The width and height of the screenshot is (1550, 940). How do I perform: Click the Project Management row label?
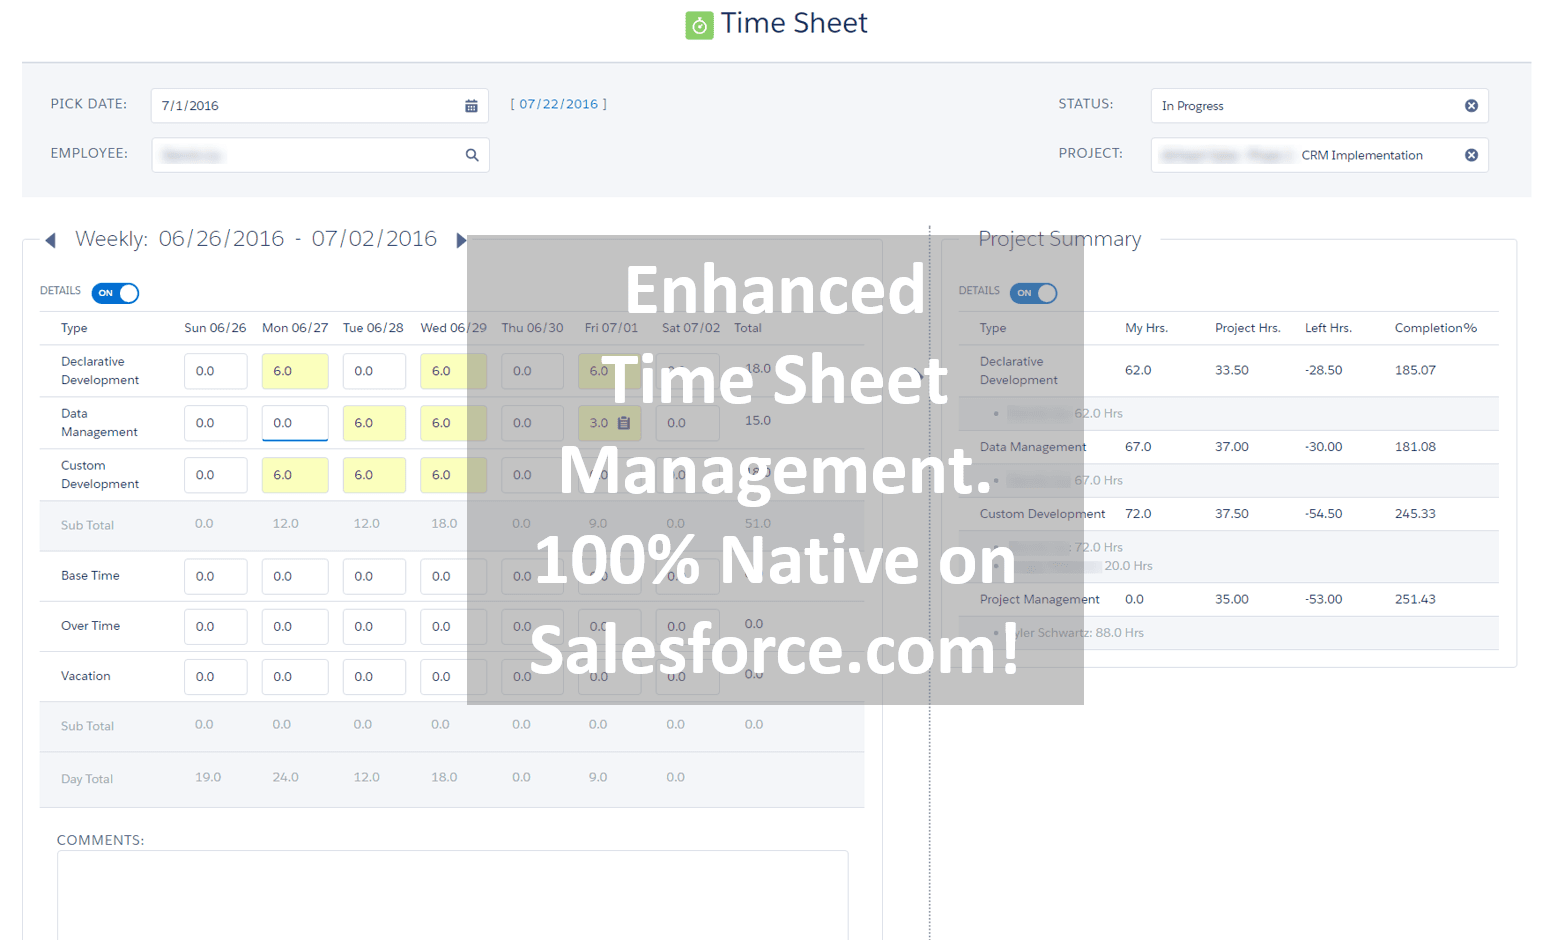pos(1039,599)
